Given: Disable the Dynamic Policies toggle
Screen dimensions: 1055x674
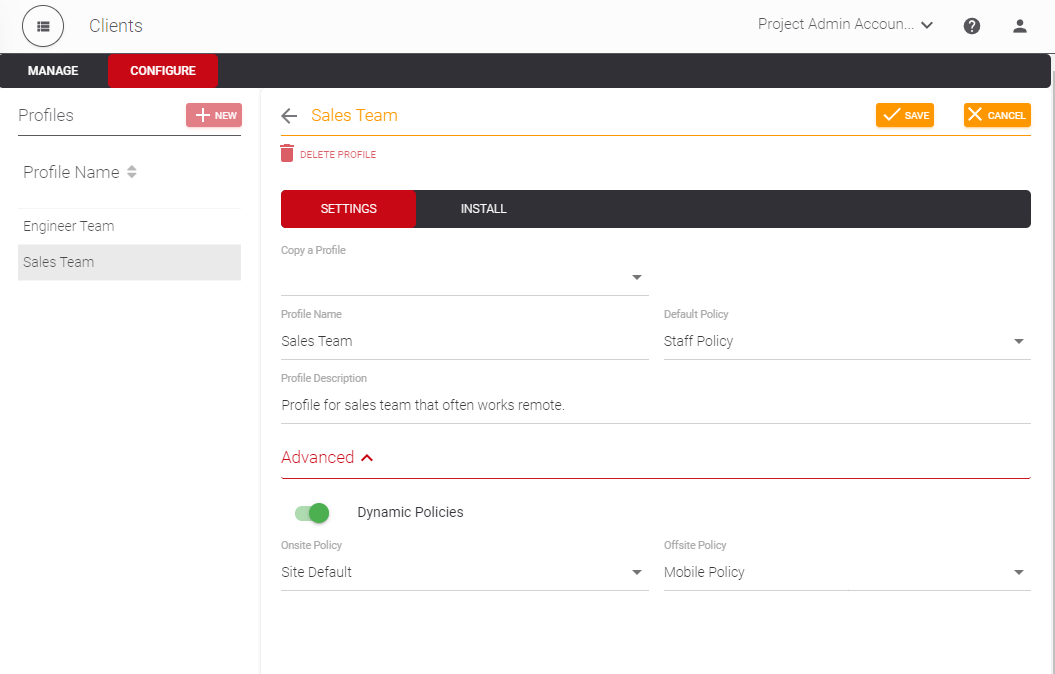Looking at the screenshot, I should click(x=313, y=512).
